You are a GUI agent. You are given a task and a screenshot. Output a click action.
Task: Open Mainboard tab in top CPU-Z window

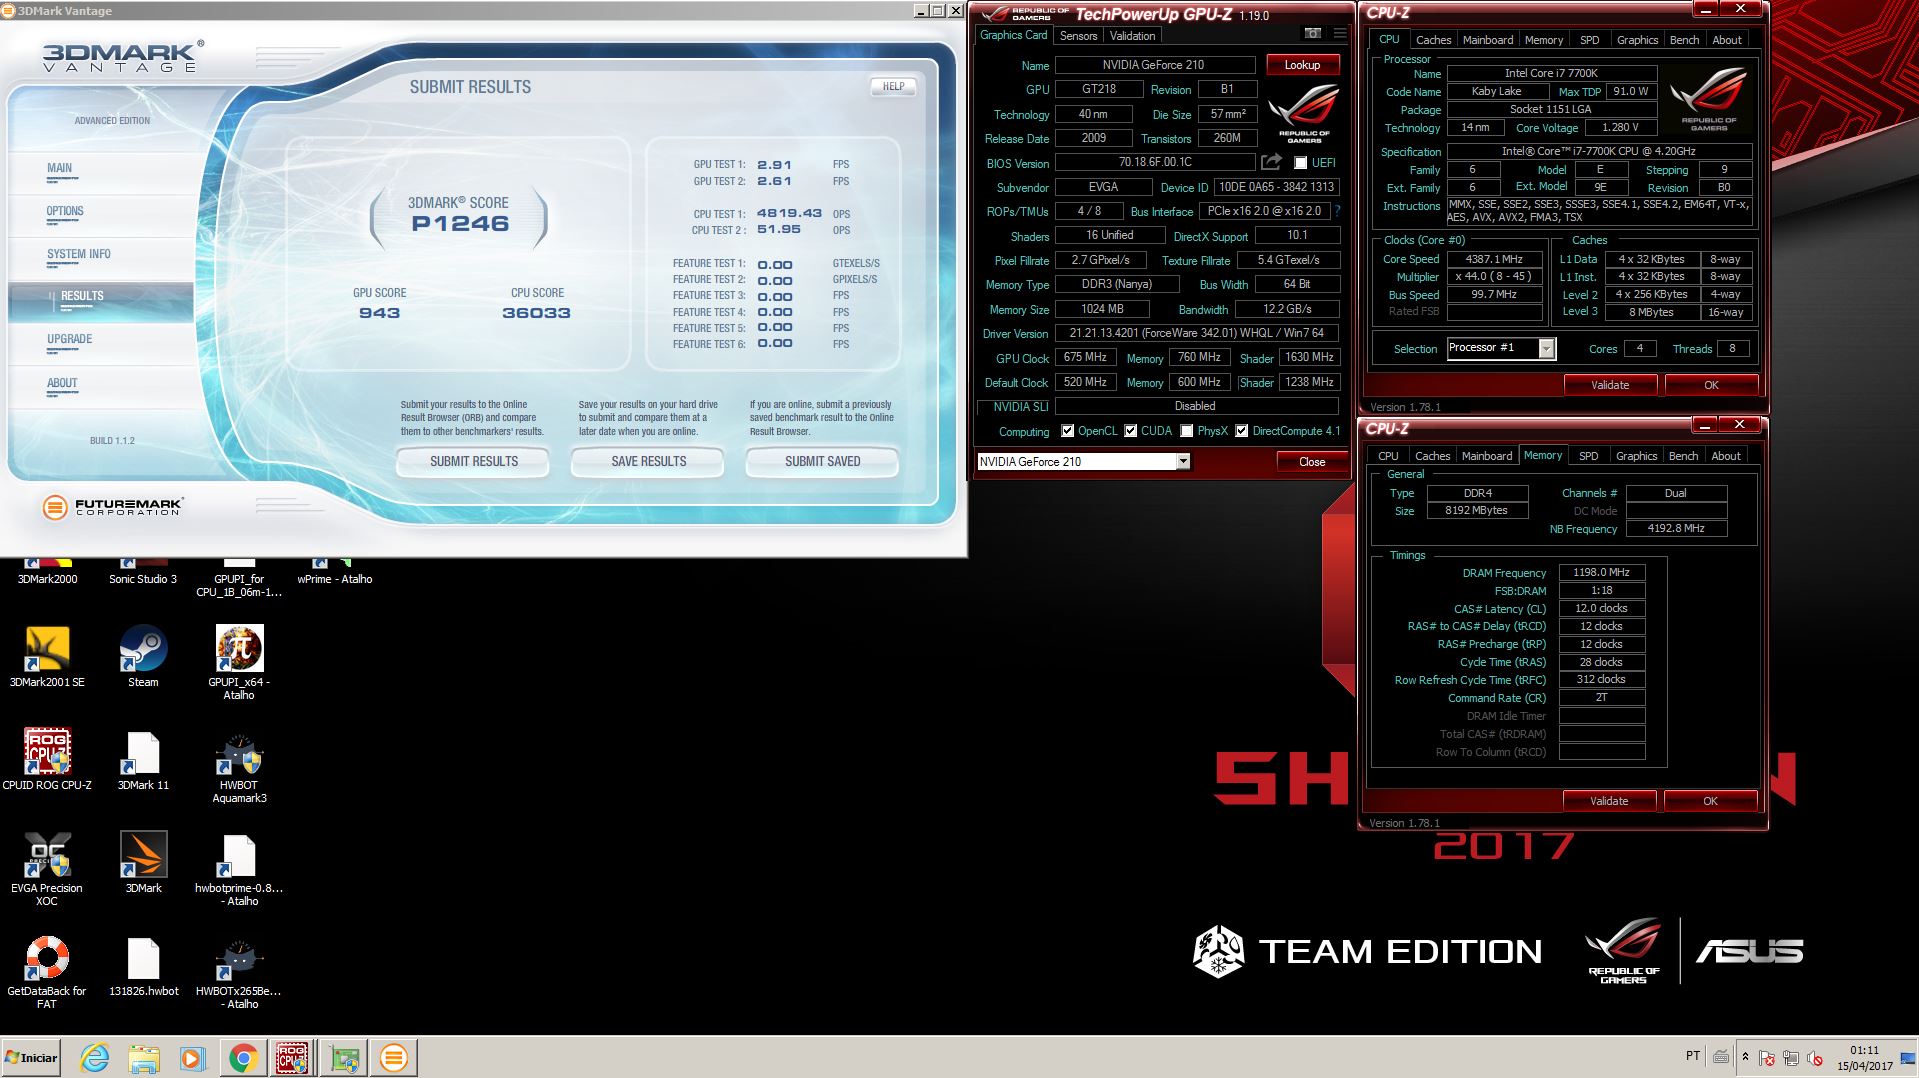1487,40
